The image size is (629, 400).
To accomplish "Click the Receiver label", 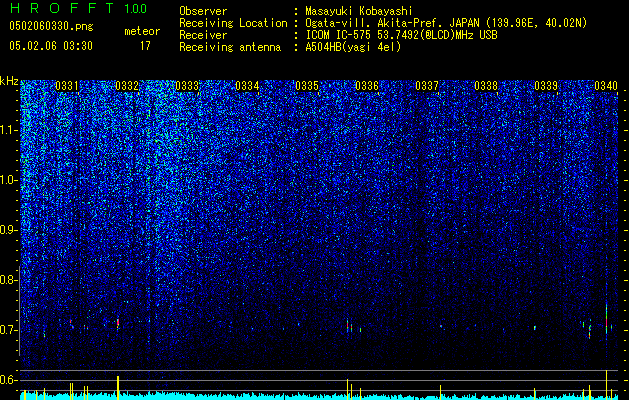I will coord(203,35).
